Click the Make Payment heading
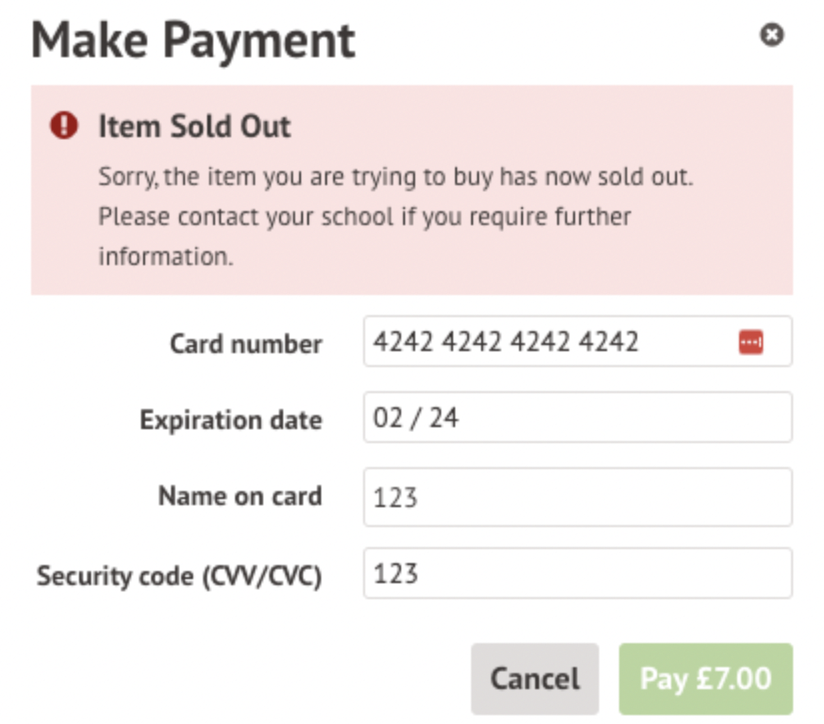 194,40
